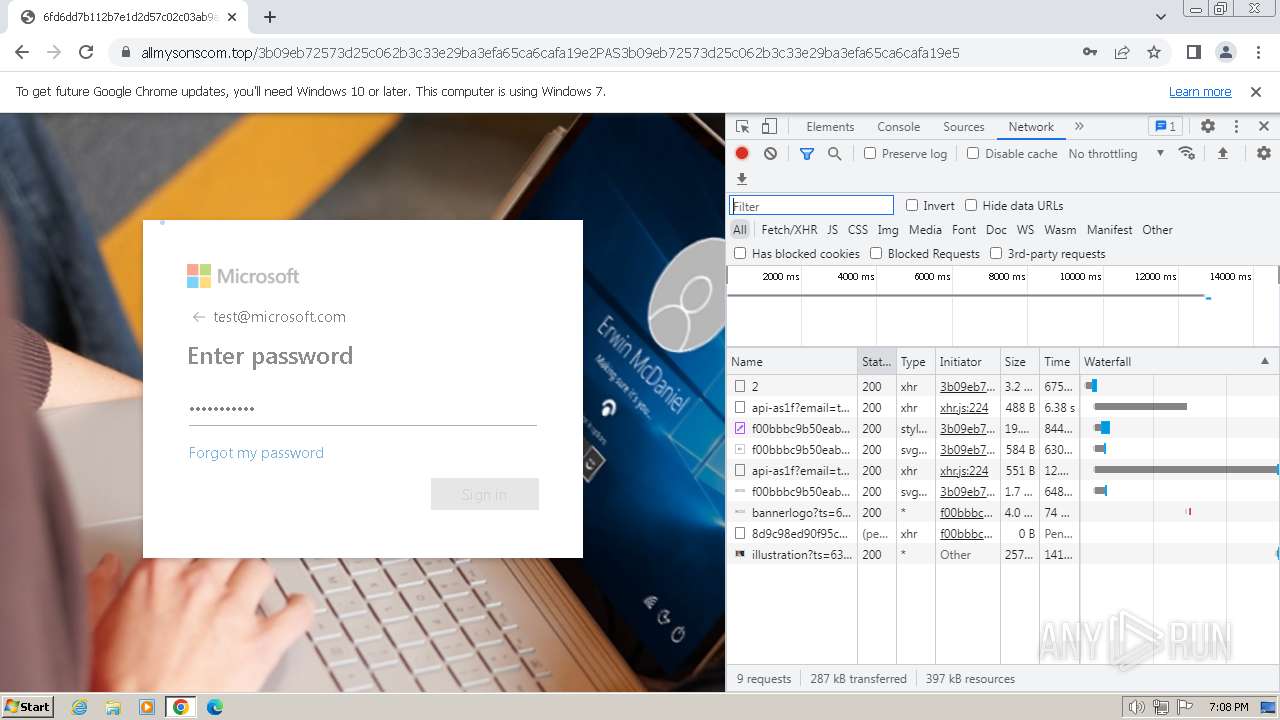This screenshot has width=1280, height=720.
Task: Open DevTools settings gear icon
Action: (x=1208, y=127)
